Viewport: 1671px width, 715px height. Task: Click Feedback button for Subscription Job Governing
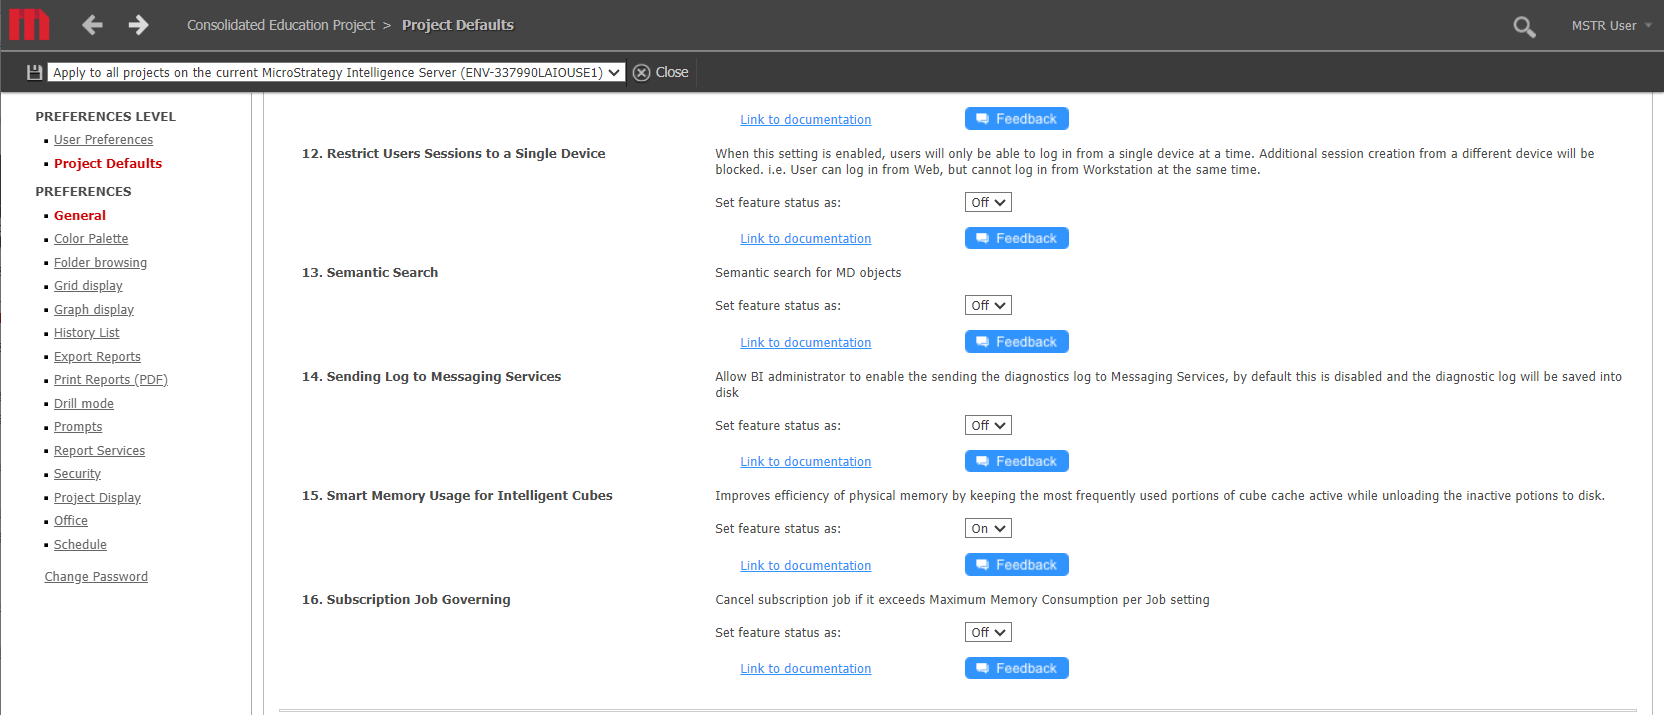pos(1016,668)
